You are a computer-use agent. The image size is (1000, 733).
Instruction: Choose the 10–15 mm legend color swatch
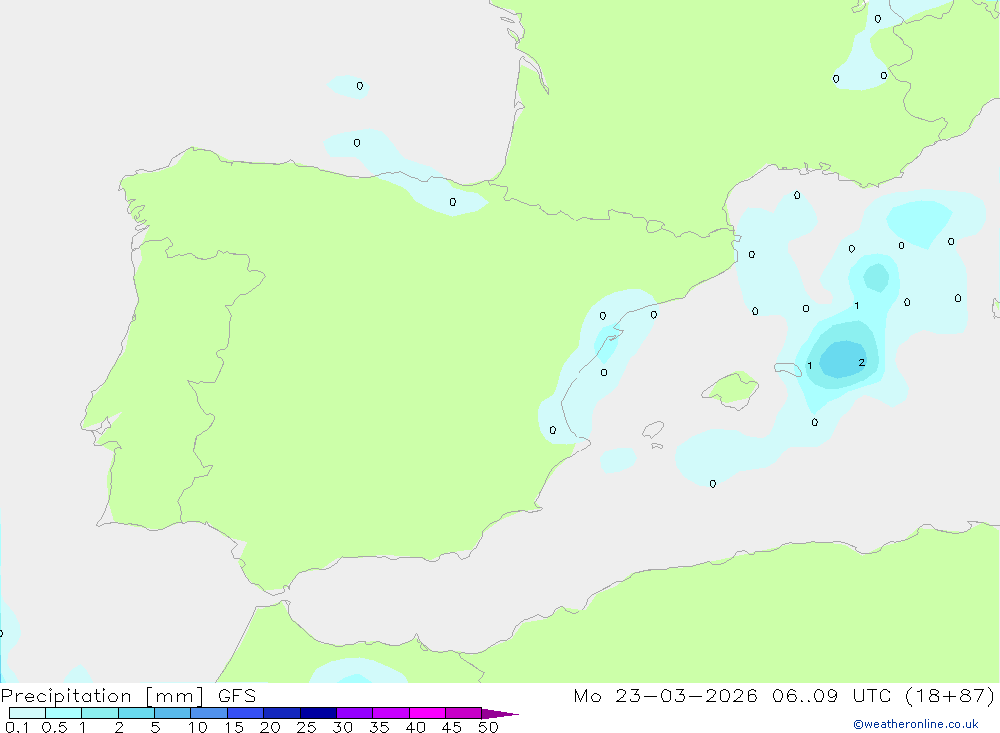coord(209,713)
